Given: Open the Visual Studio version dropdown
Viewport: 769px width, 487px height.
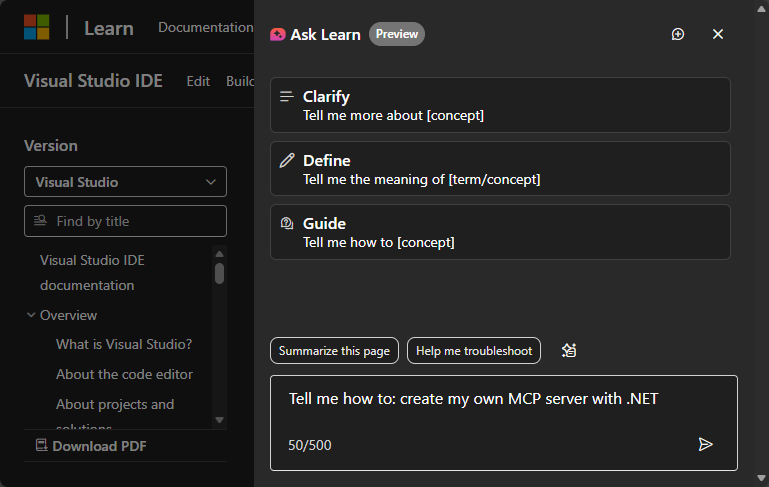Looking at the screenshot, I should click(x=125, y=182).
